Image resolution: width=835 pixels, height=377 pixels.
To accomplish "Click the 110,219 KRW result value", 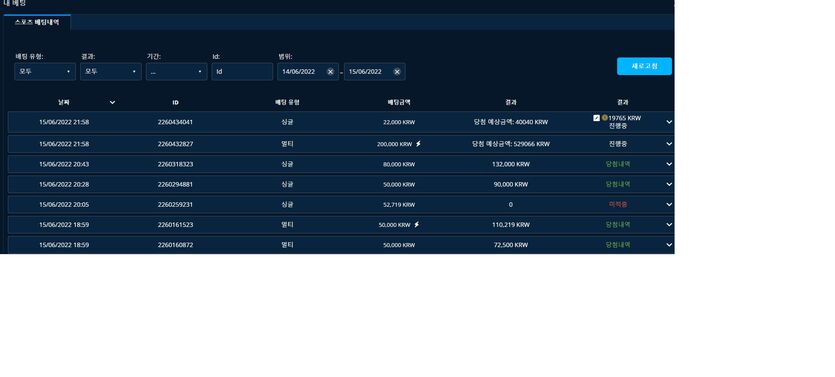I will point(511,225).
